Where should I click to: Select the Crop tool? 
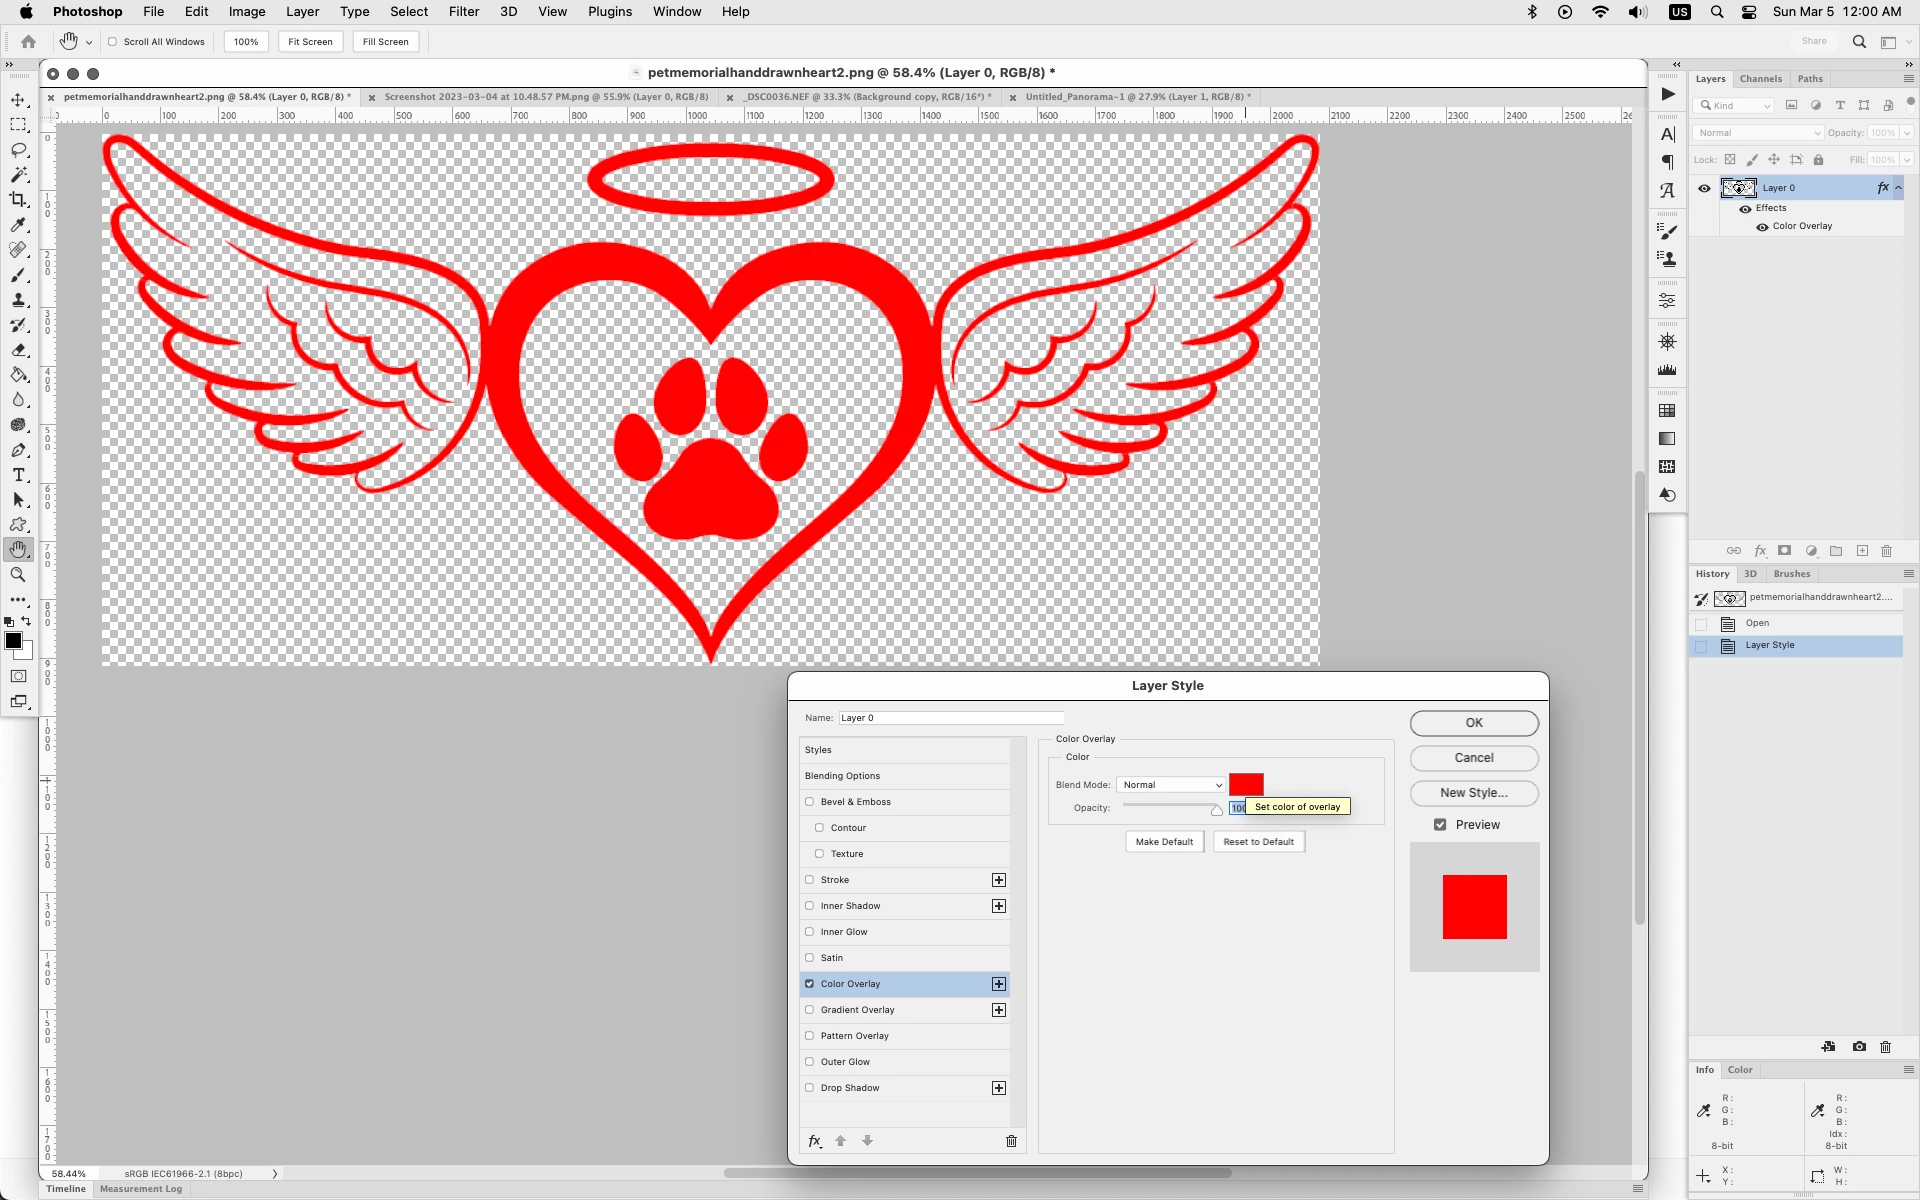point(18,200)
